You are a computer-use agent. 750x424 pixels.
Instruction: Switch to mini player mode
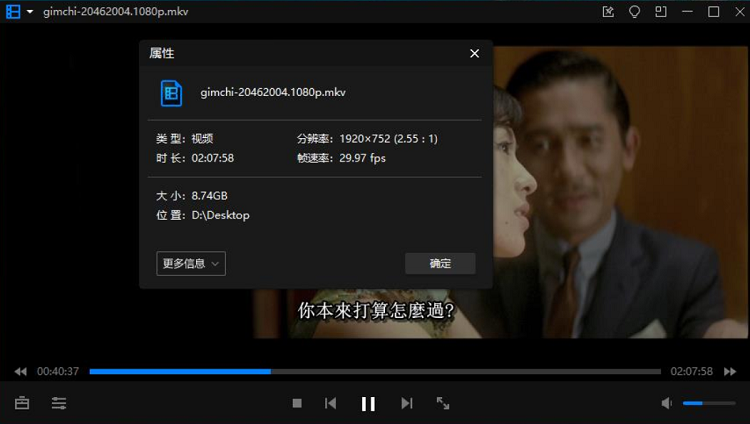660,12
